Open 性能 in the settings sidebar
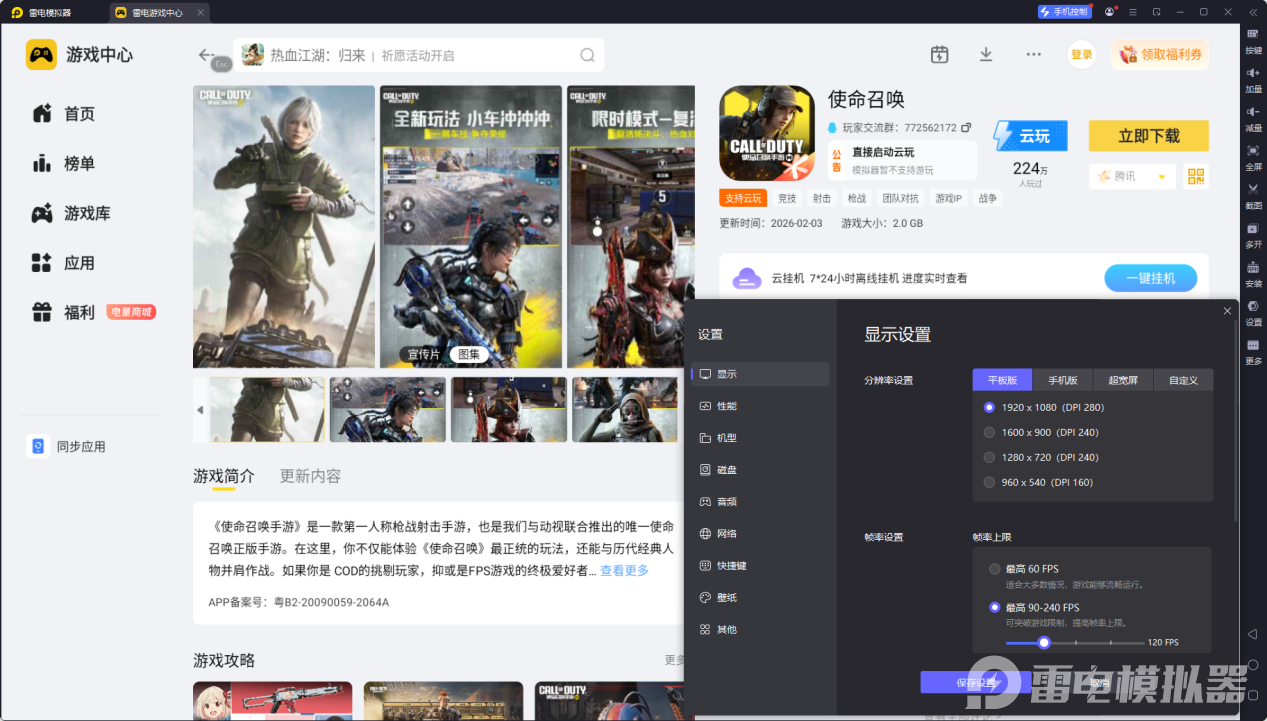This screenshot has height=721, width=1267. [x=726, y=406]
